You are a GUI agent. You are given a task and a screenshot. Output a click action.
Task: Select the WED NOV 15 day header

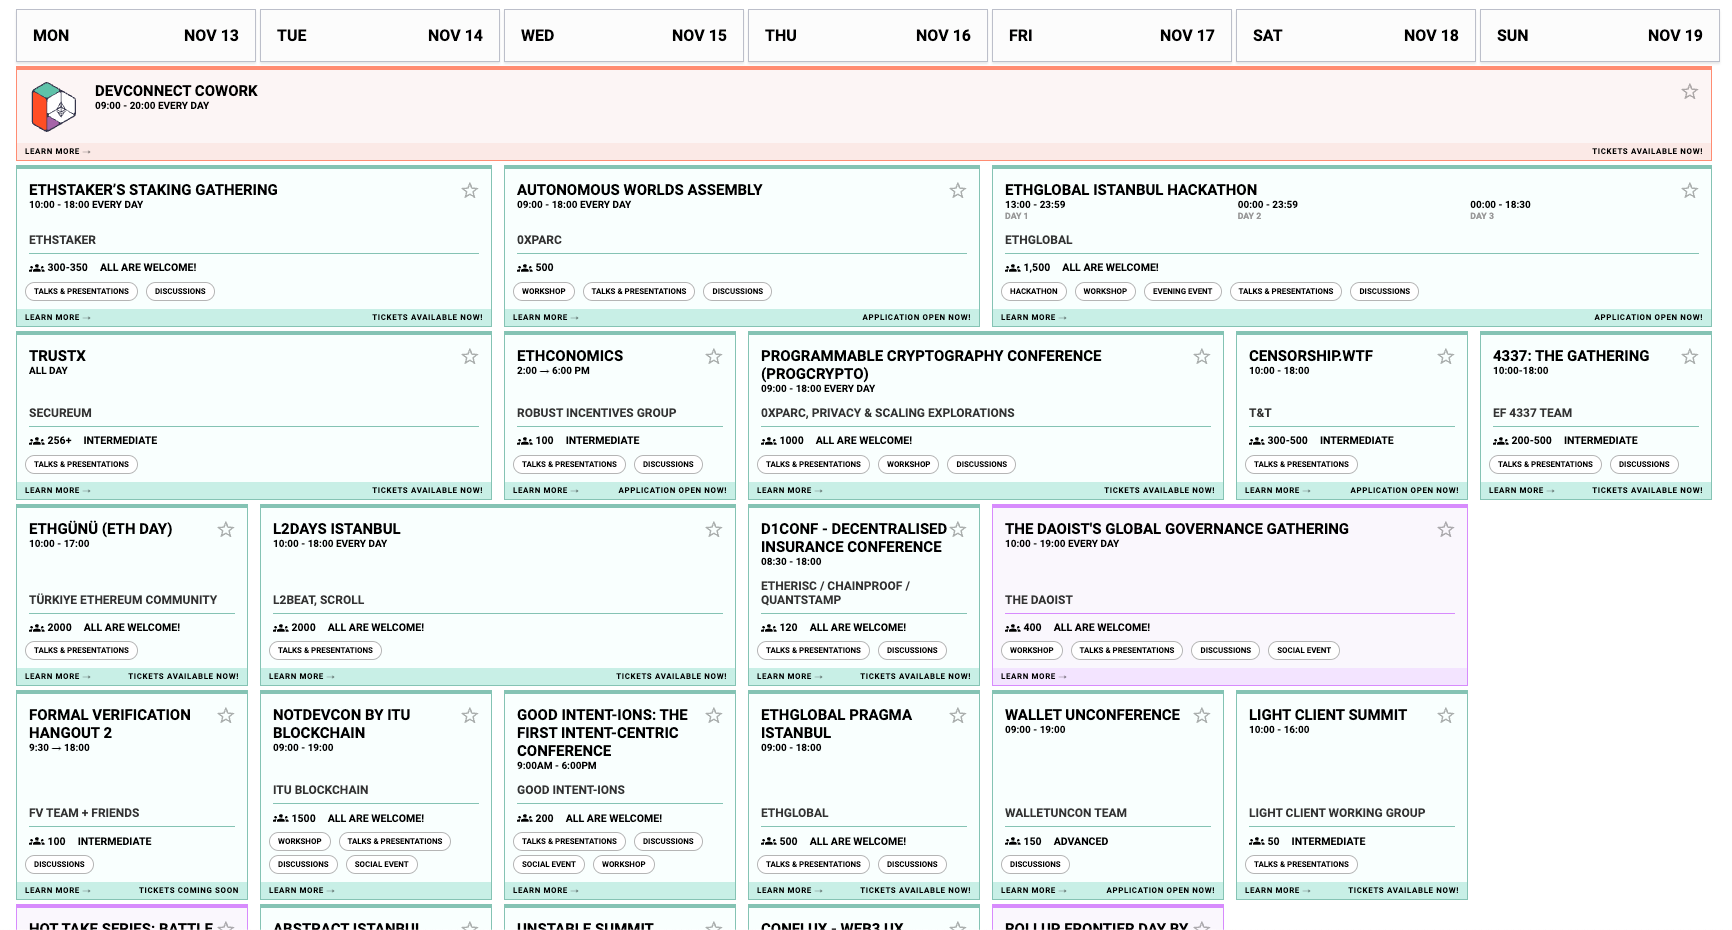pos(624,36)
